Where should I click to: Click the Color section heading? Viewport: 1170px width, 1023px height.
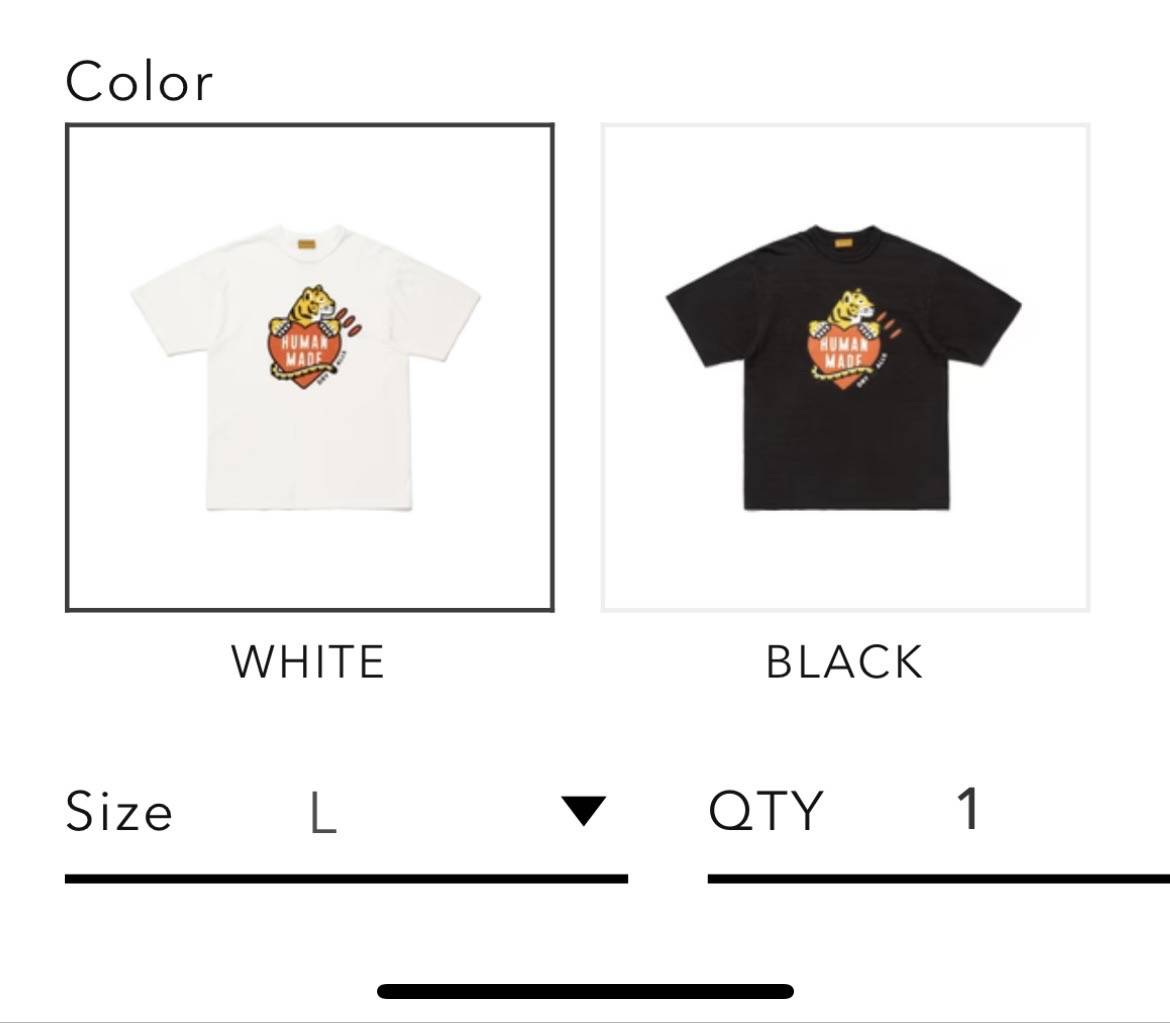(139, 81)
